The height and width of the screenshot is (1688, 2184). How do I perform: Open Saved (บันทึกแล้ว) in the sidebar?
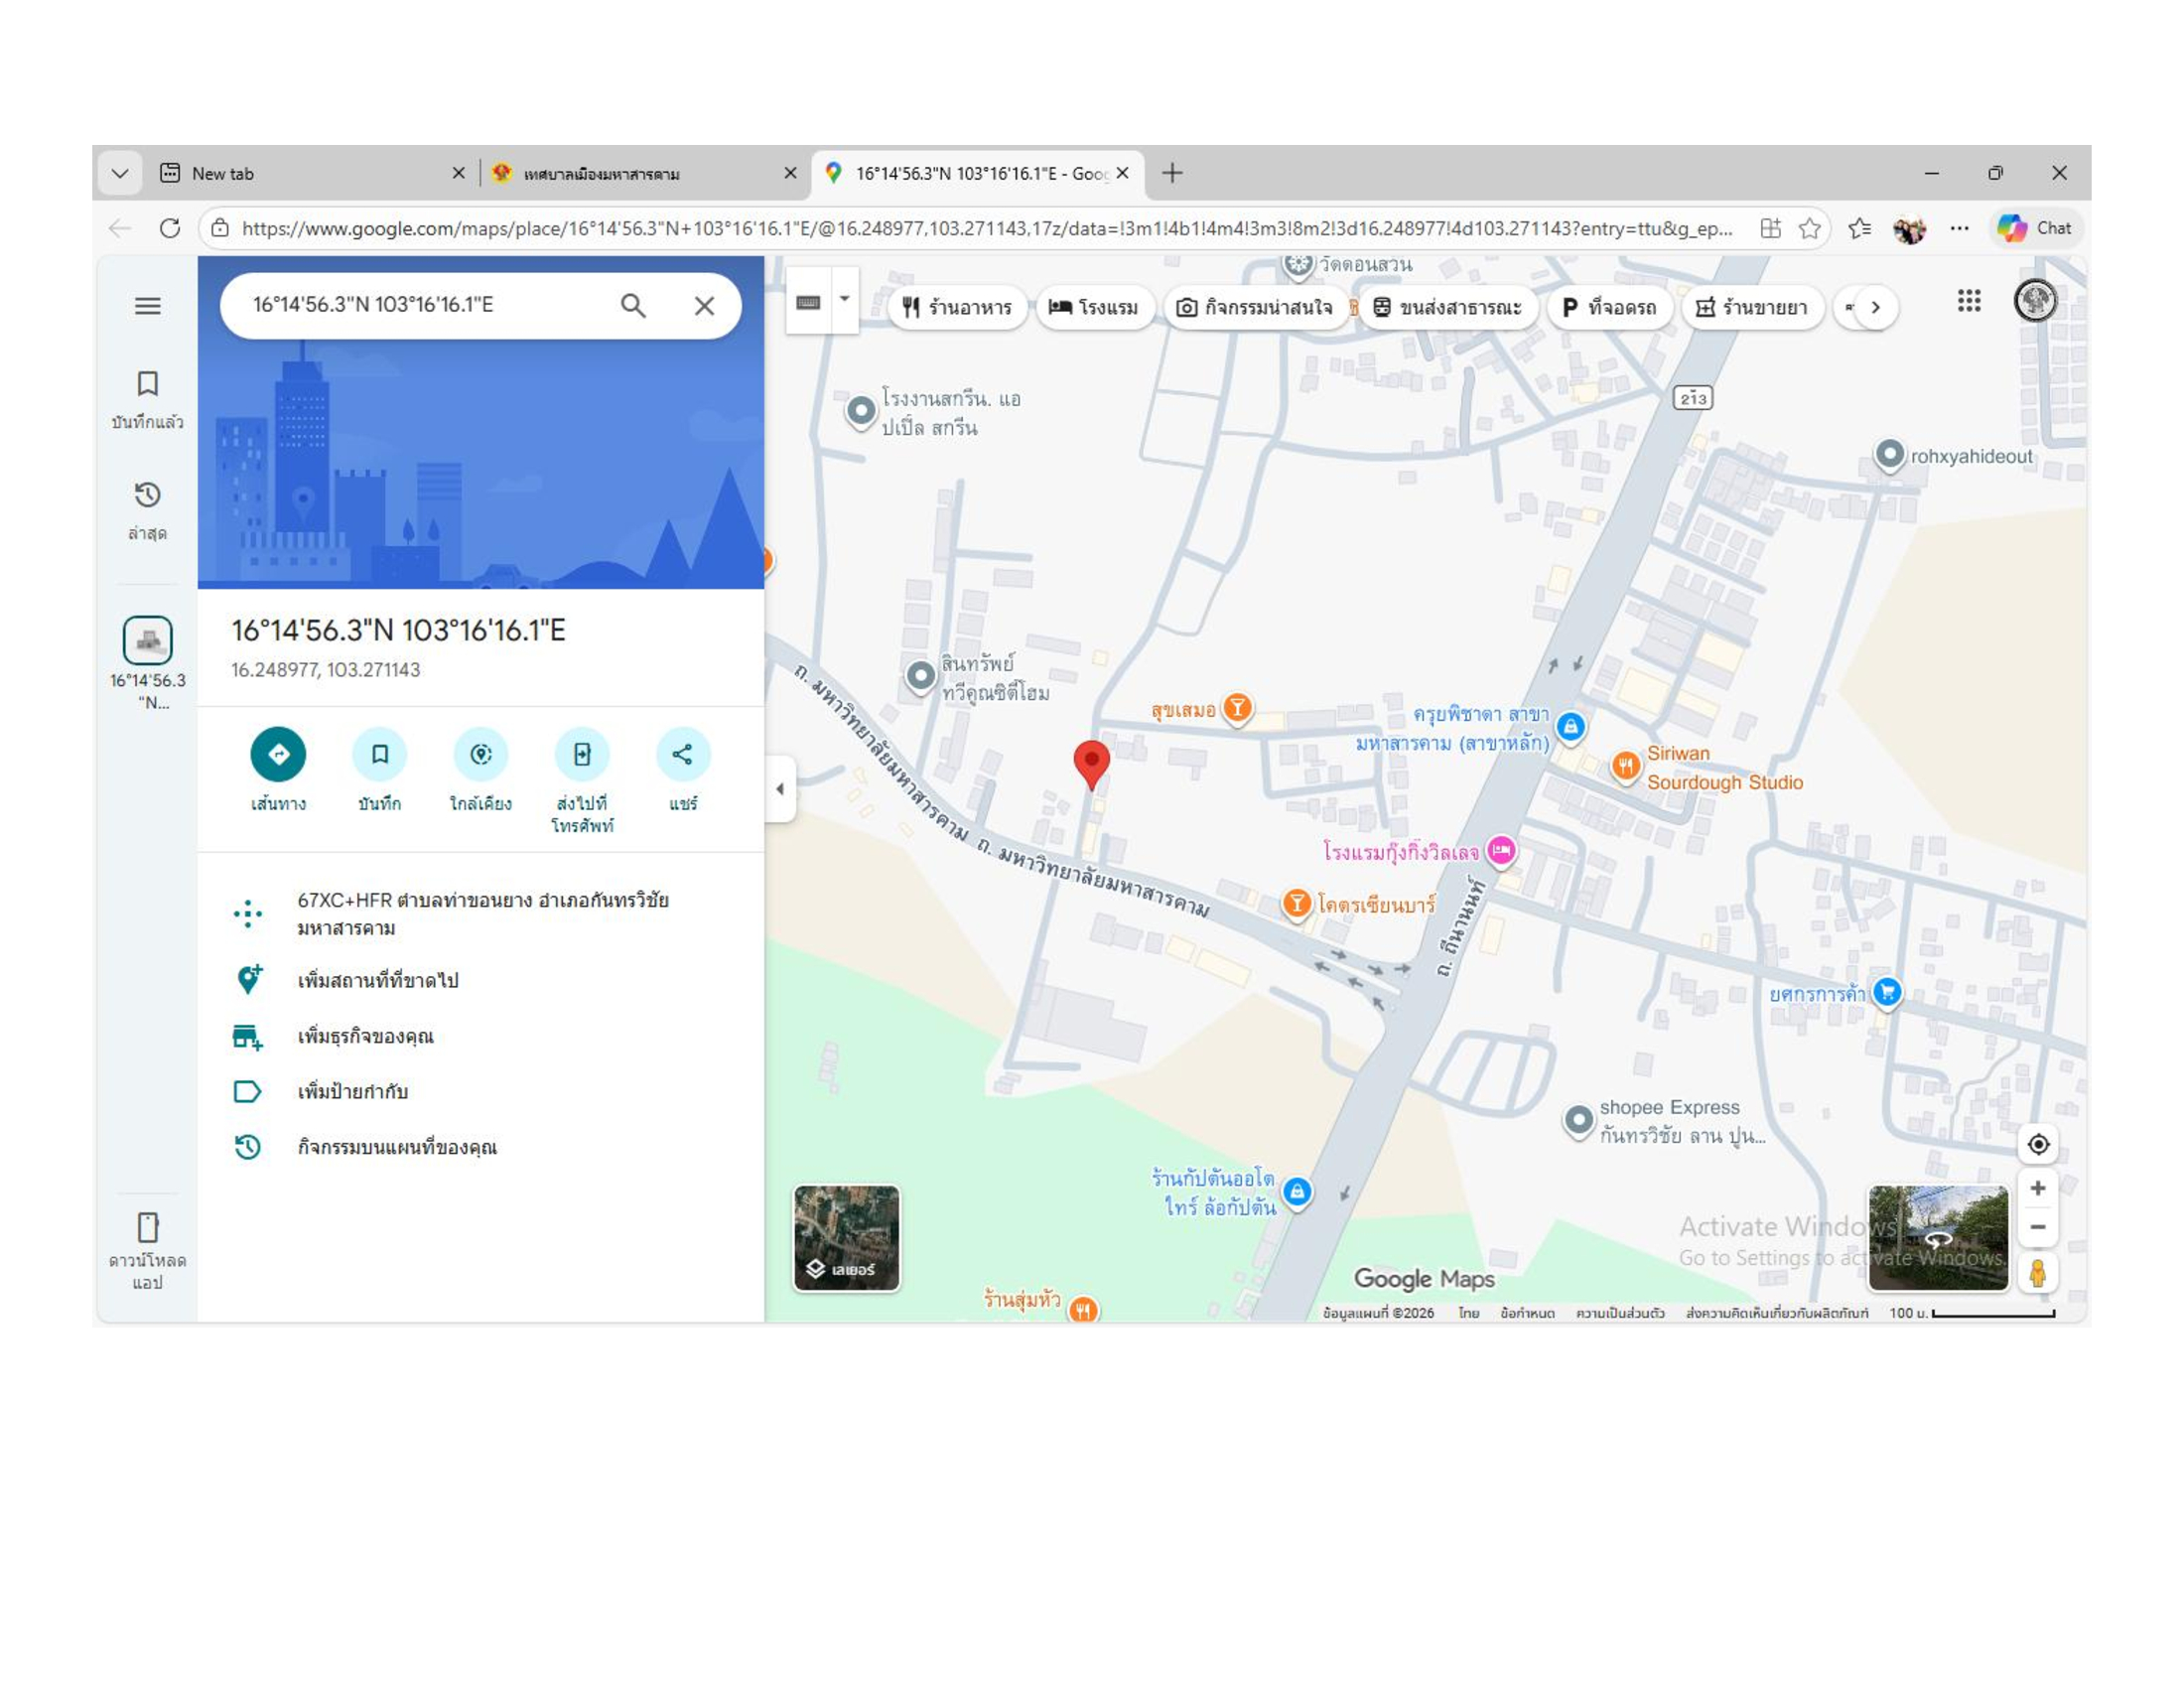click(x=147, y=398)
